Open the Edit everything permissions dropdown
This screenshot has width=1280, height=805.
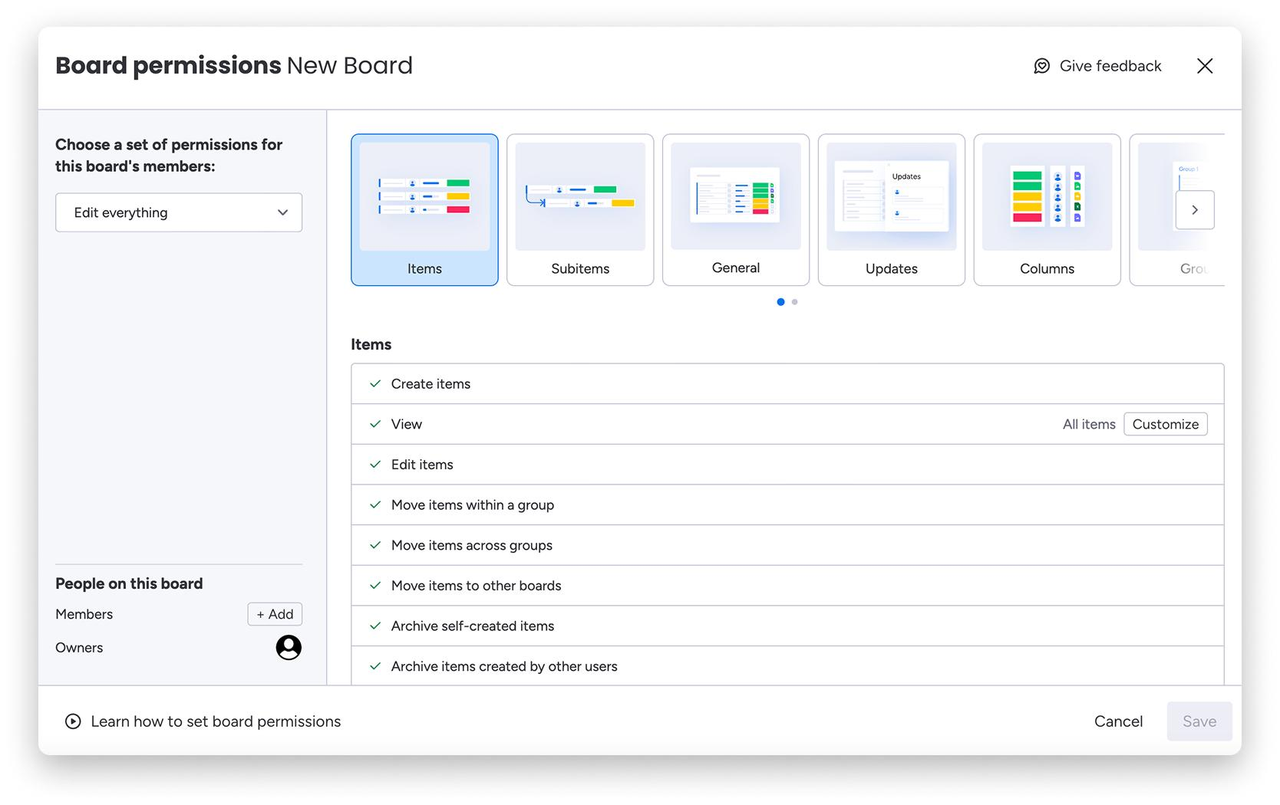click(179, 213)
